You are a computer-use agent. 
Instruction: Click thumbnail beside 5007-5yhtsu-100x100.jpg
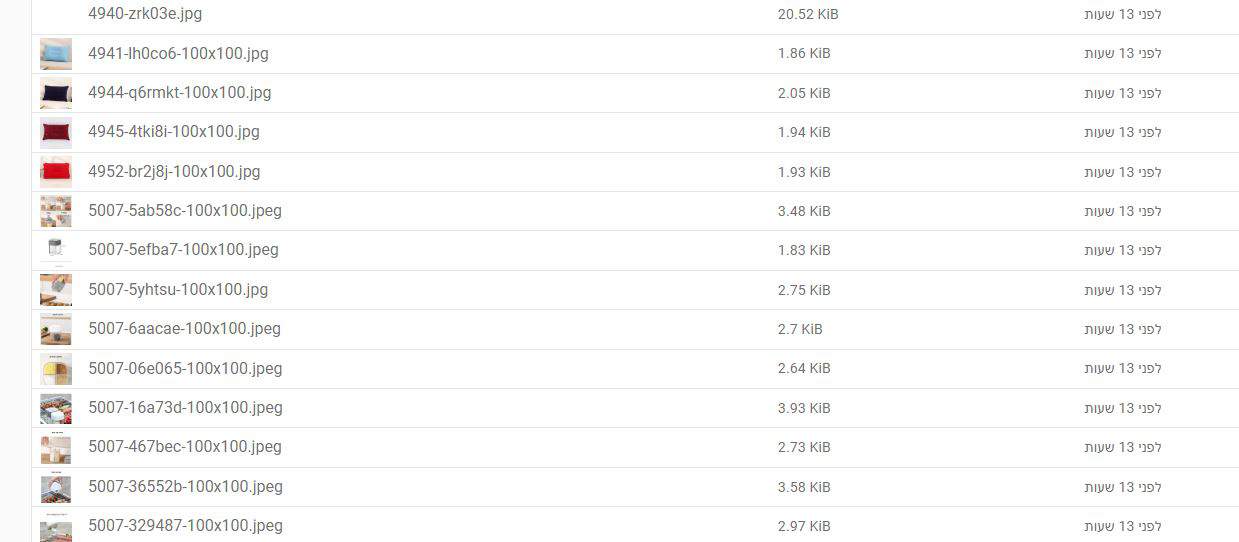pyautogui.click(x=56, y=290)
